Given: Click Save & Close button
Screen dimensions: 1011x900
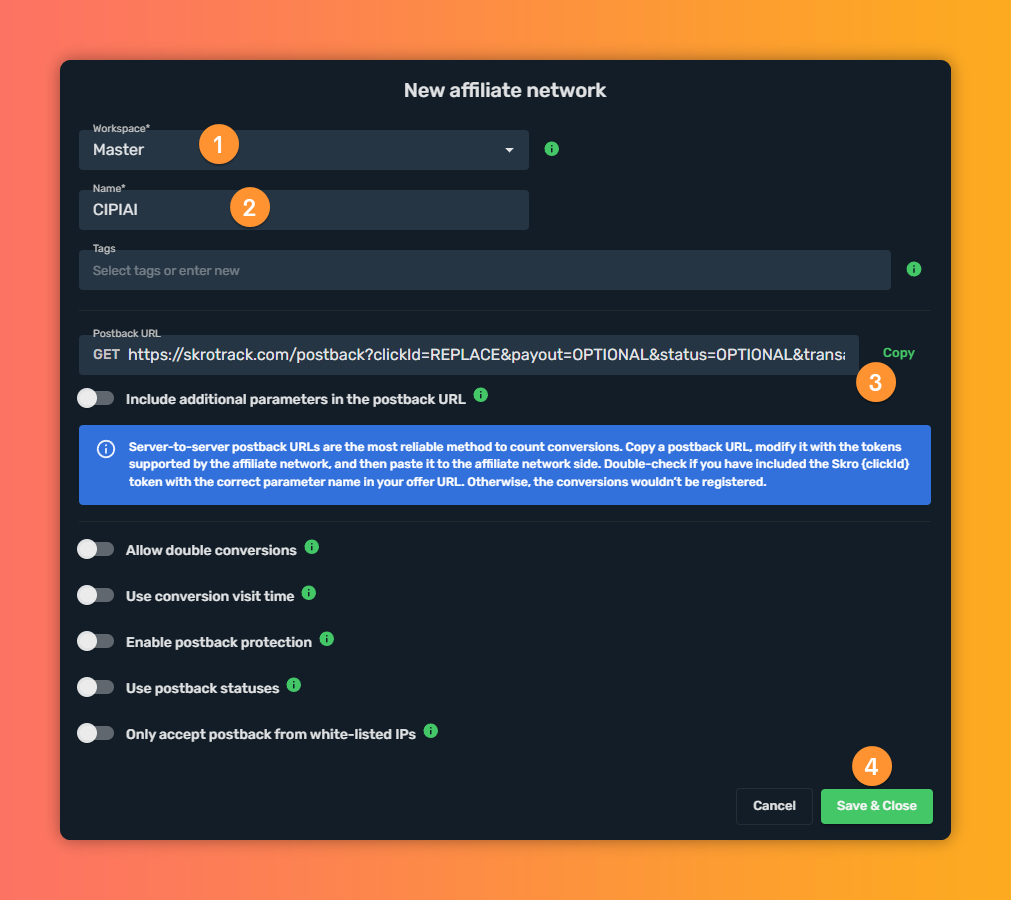Looking at the screenshot, I should (876, 806).
